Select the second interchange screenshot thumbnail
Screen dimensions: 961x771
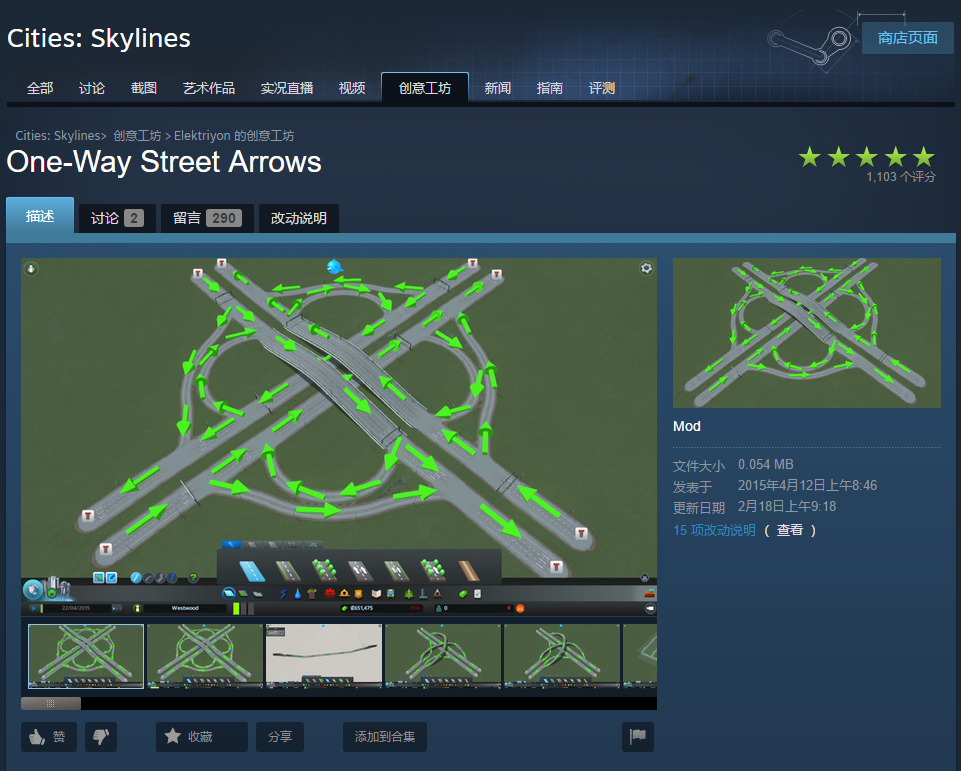tap(205, 656)
